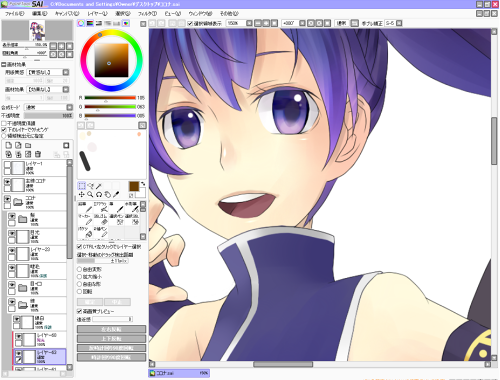Choose the マーカー marker tool
This screenshot has height=380, width=500.
(85, 220)
